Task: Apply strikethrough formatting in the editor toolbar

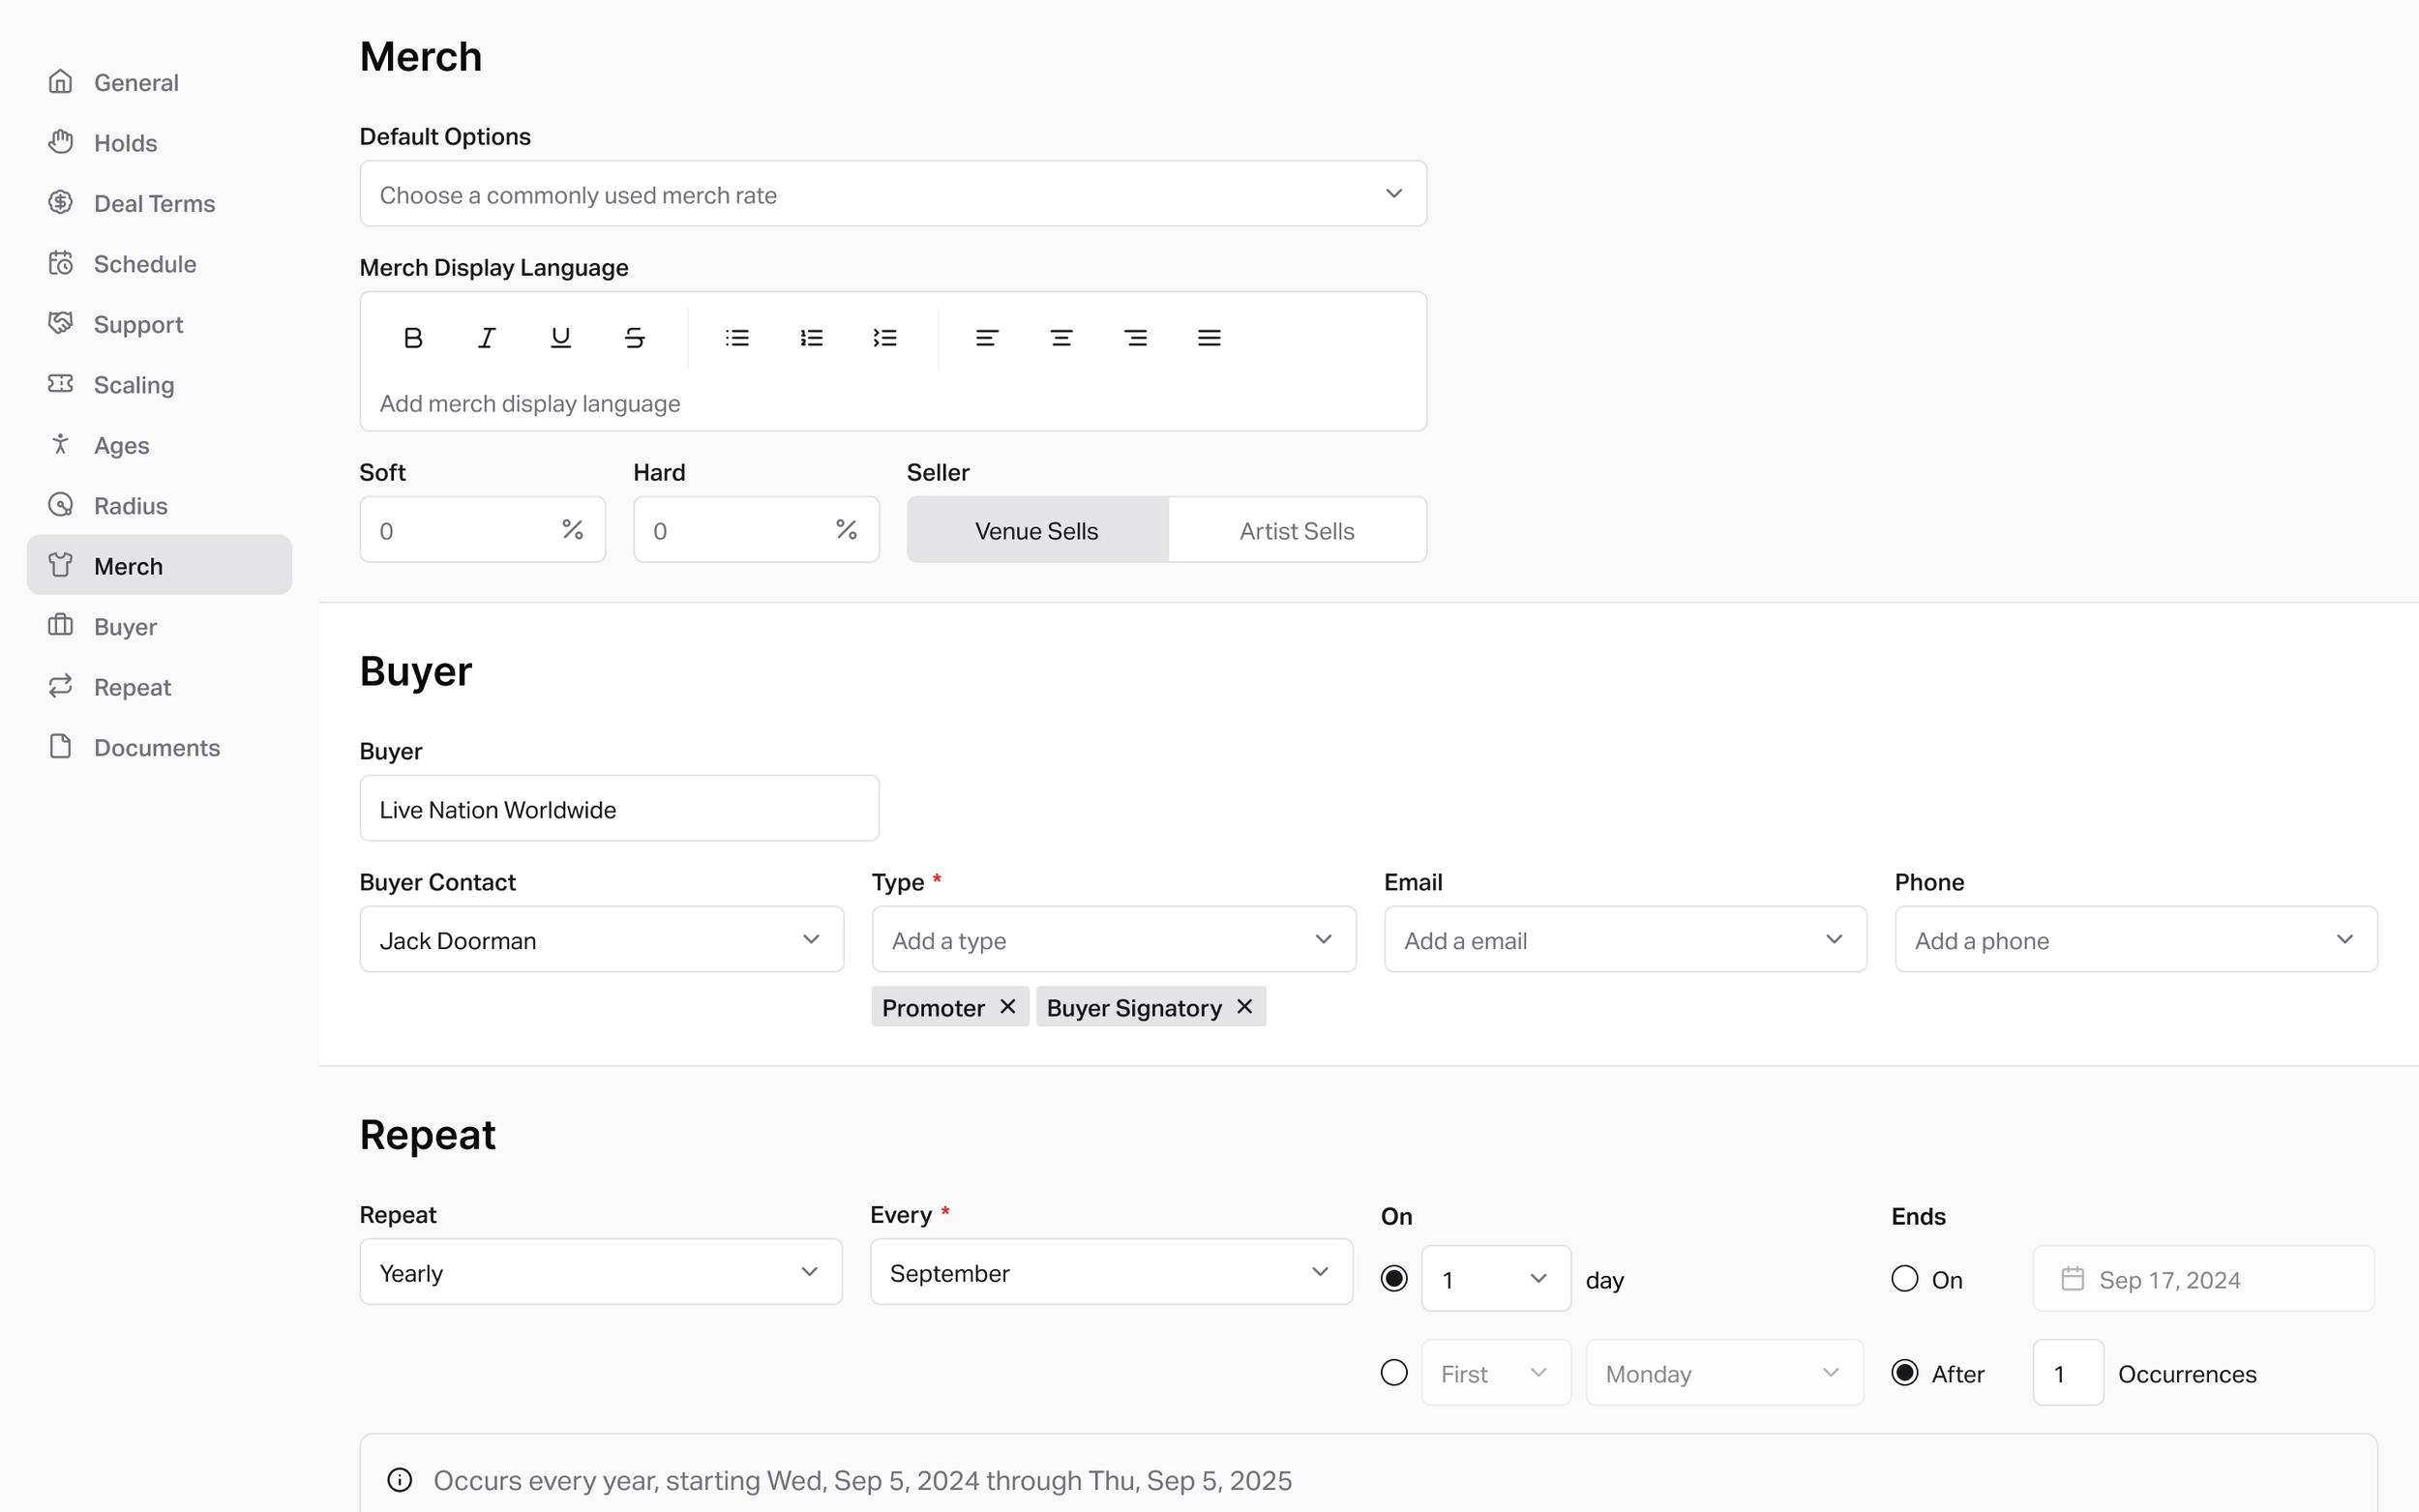Action: [634, 337]
